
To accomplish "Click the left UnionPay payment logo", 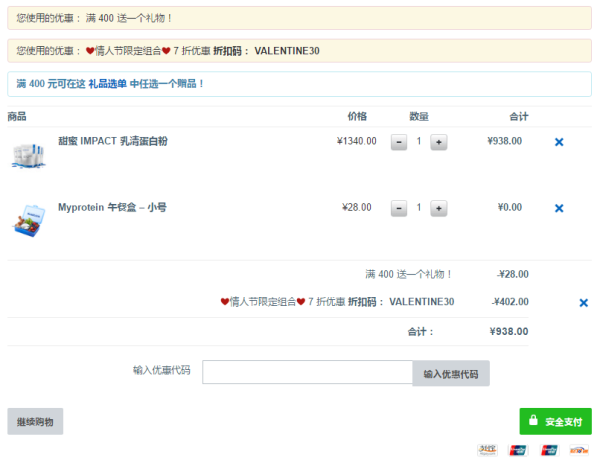I will (517, 450).
